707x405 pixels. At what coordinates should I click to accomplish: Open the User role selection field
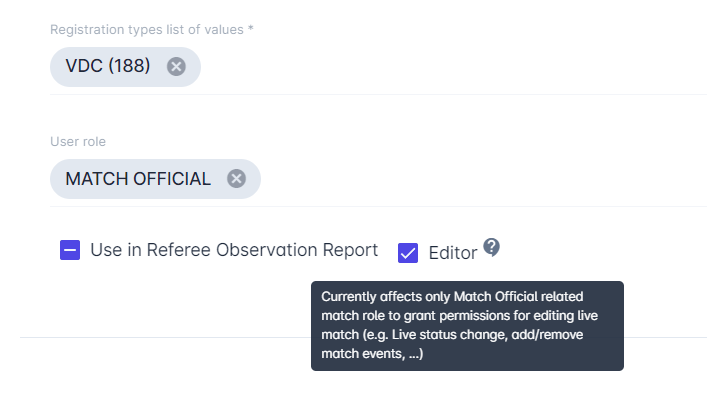click(480, 179)
